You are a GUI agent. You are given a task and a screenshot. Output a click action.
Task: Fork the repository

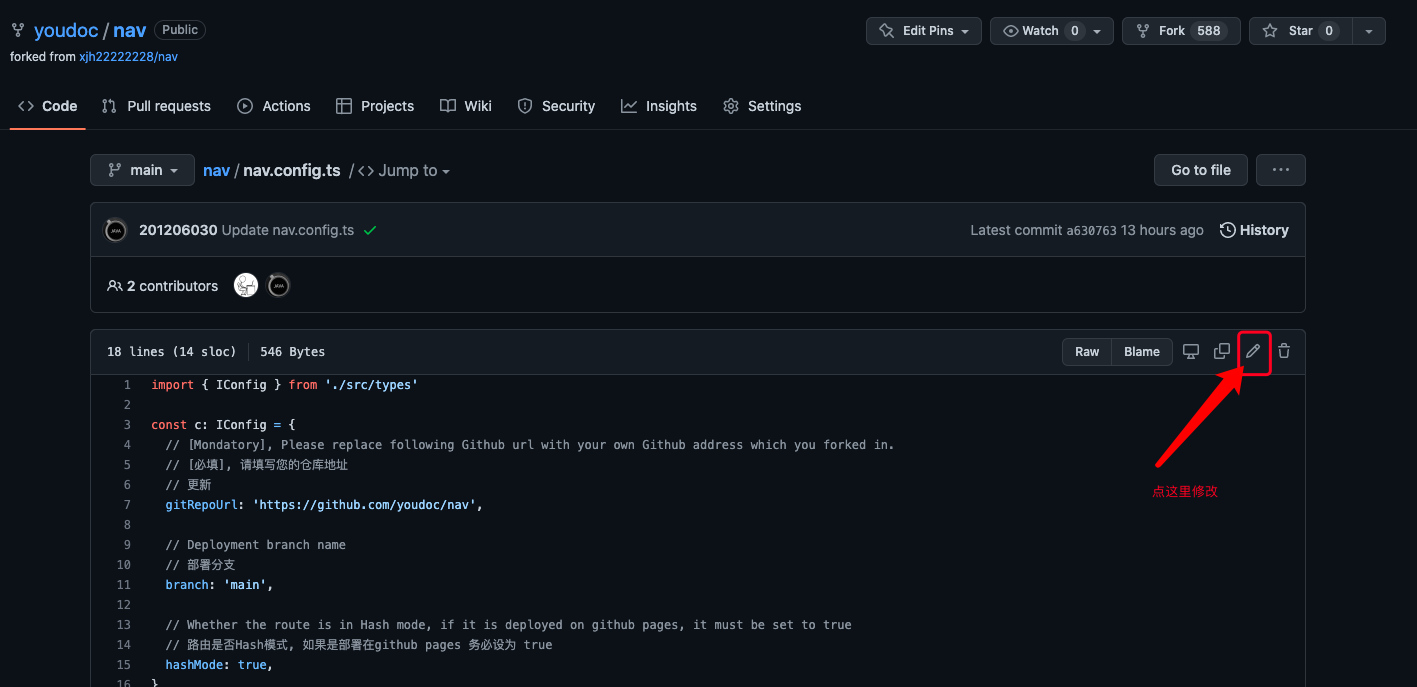point(1181,31)
